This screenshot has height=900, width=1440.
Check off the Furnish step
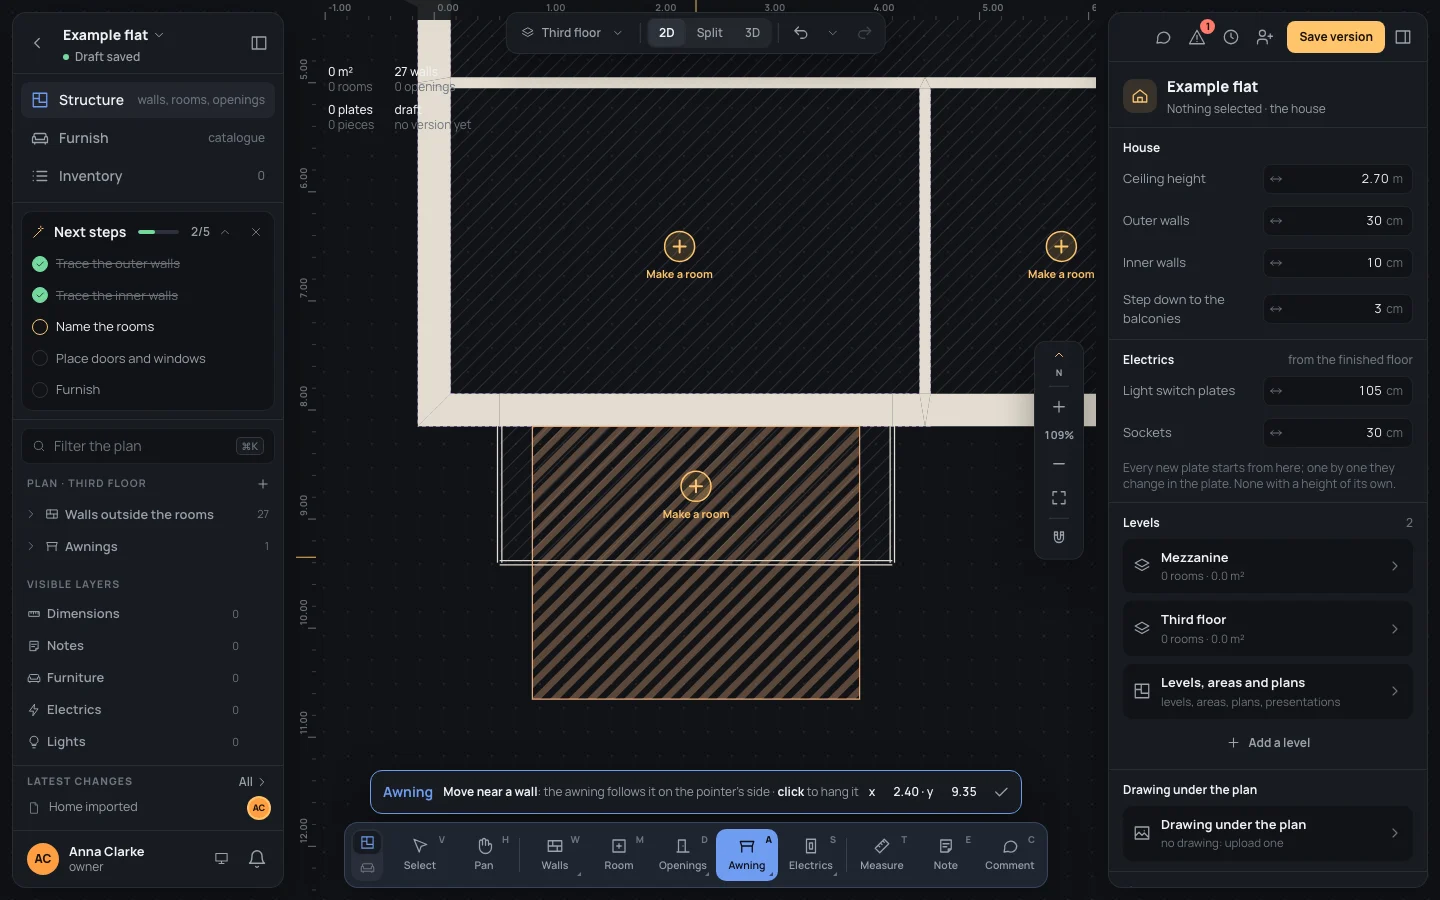pyautogui.click(x=40, y=390)
